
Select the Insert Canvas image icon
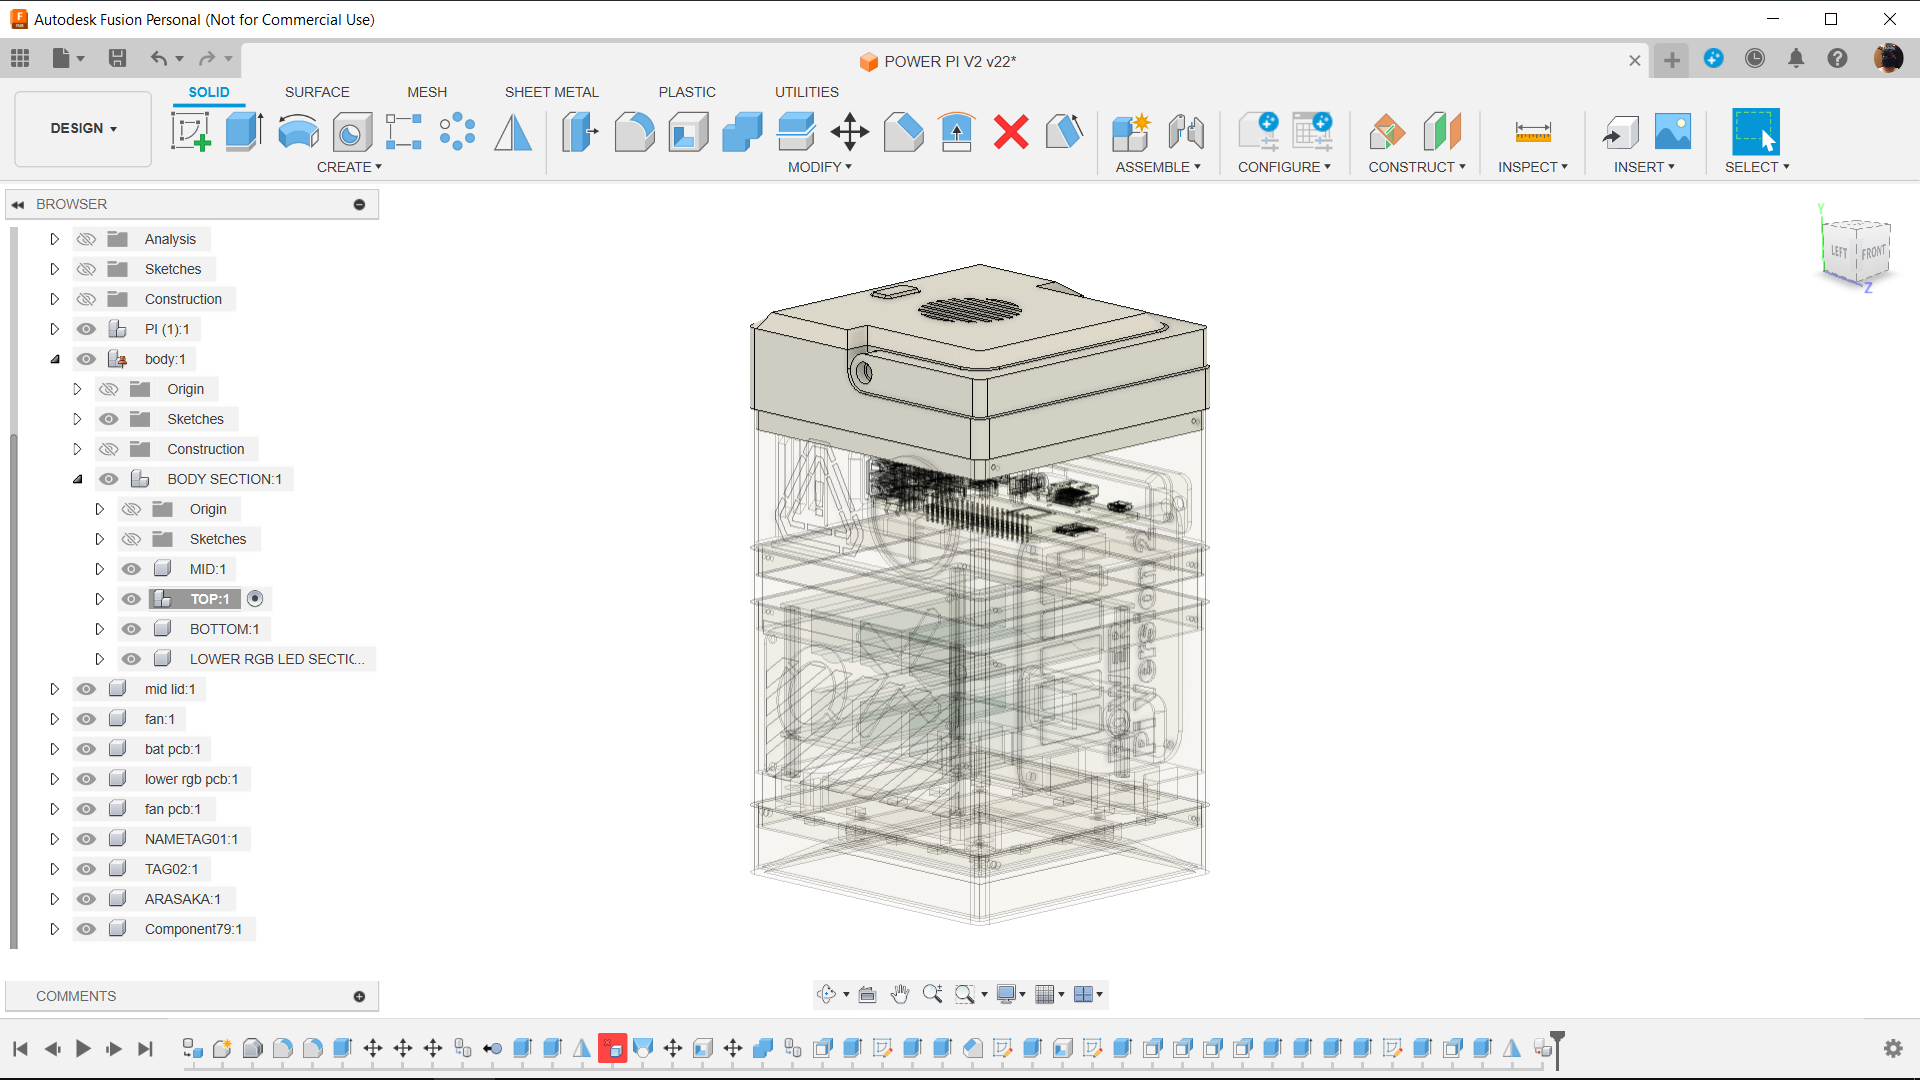pos(1672,131)
